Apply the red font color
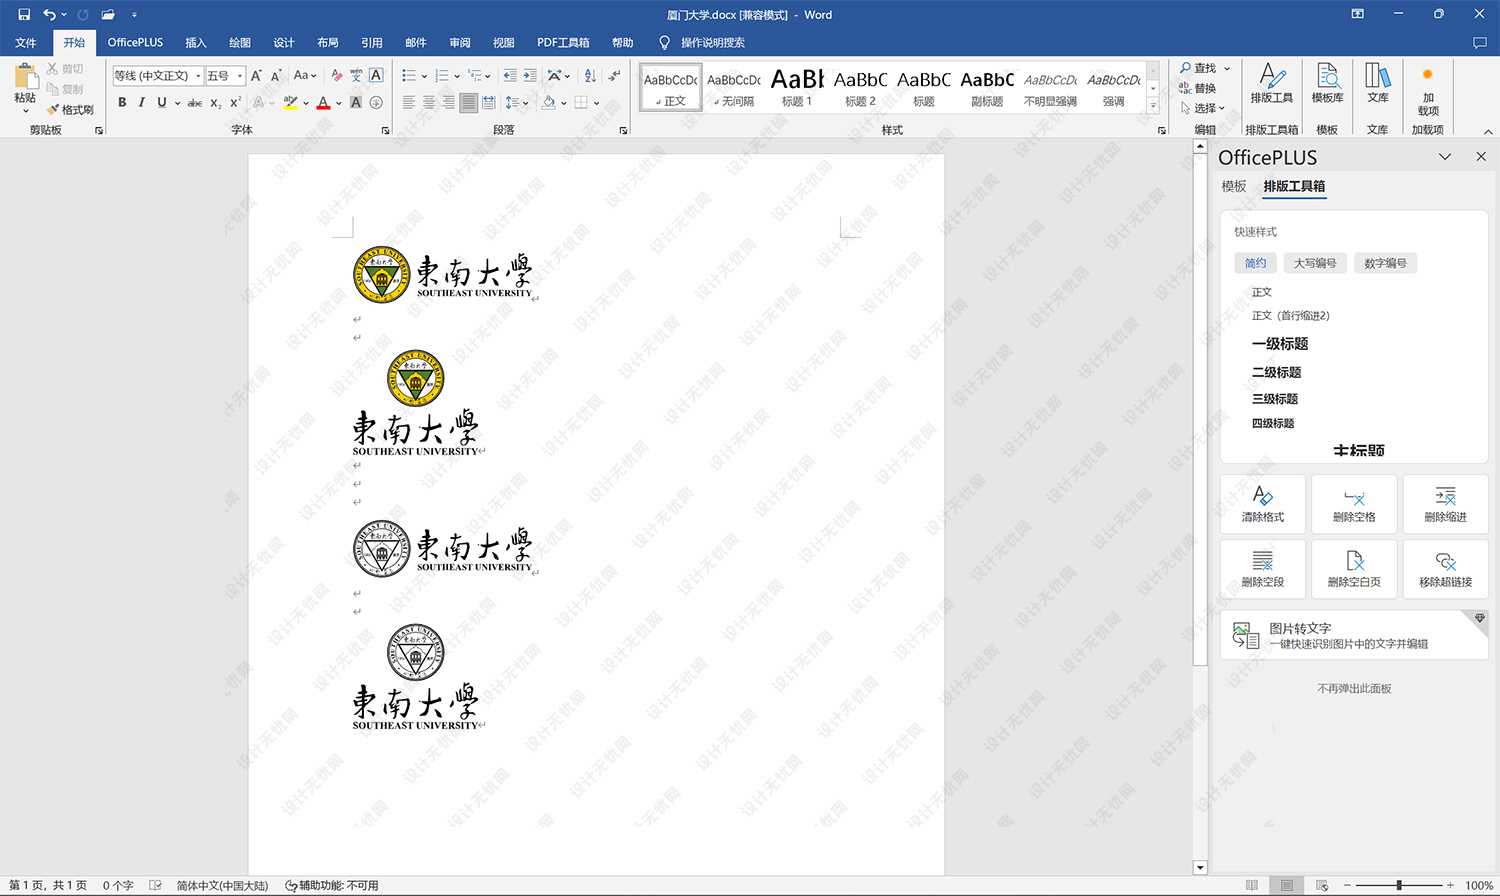This screenshot has width=1500, height=896. pyautogui.click(x=323, y=102)
